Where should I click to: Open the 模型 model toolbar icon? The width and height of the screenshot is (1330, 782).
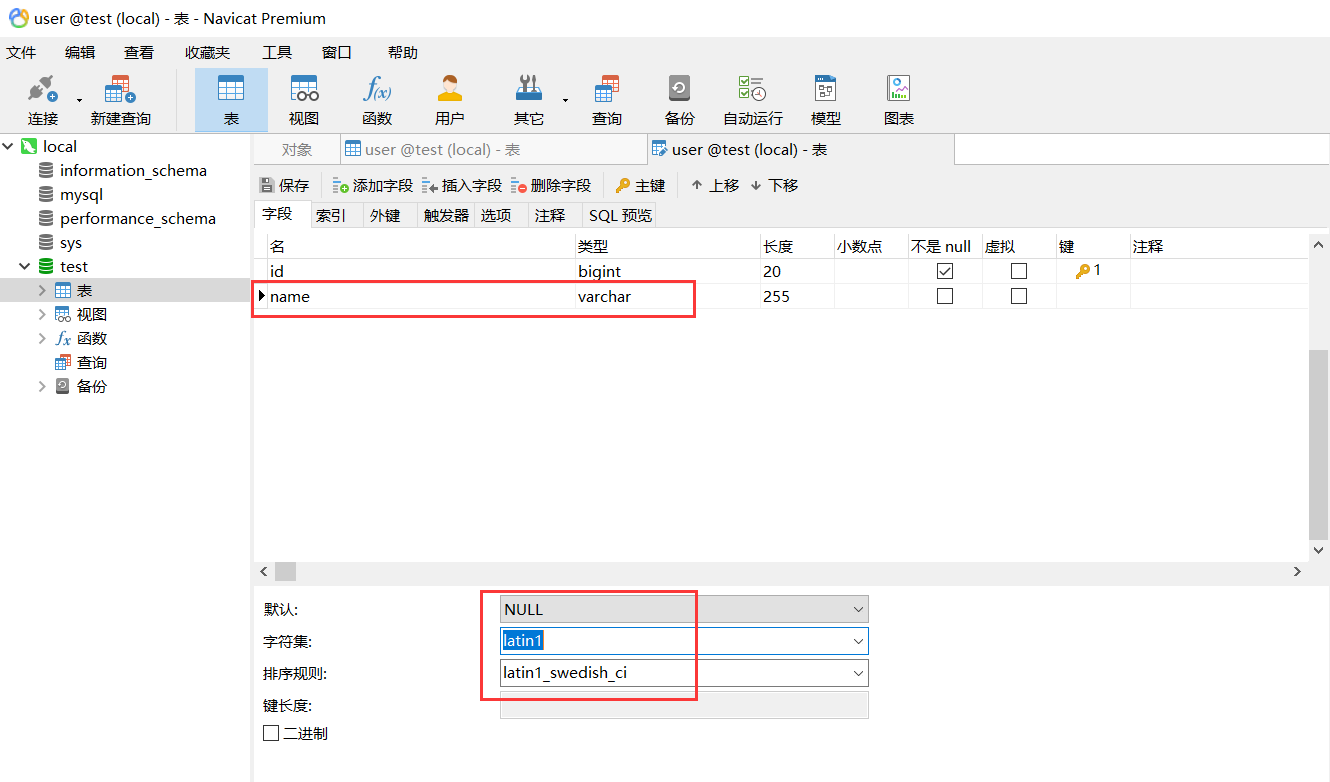click(825, 100)
